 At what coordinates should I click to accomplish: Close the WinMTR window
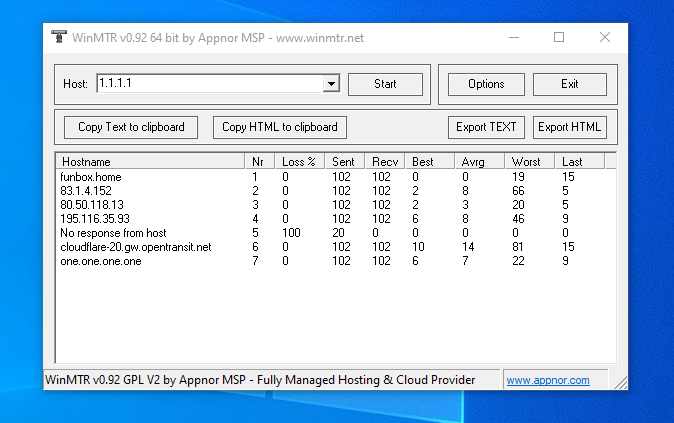tap(605, 37)
